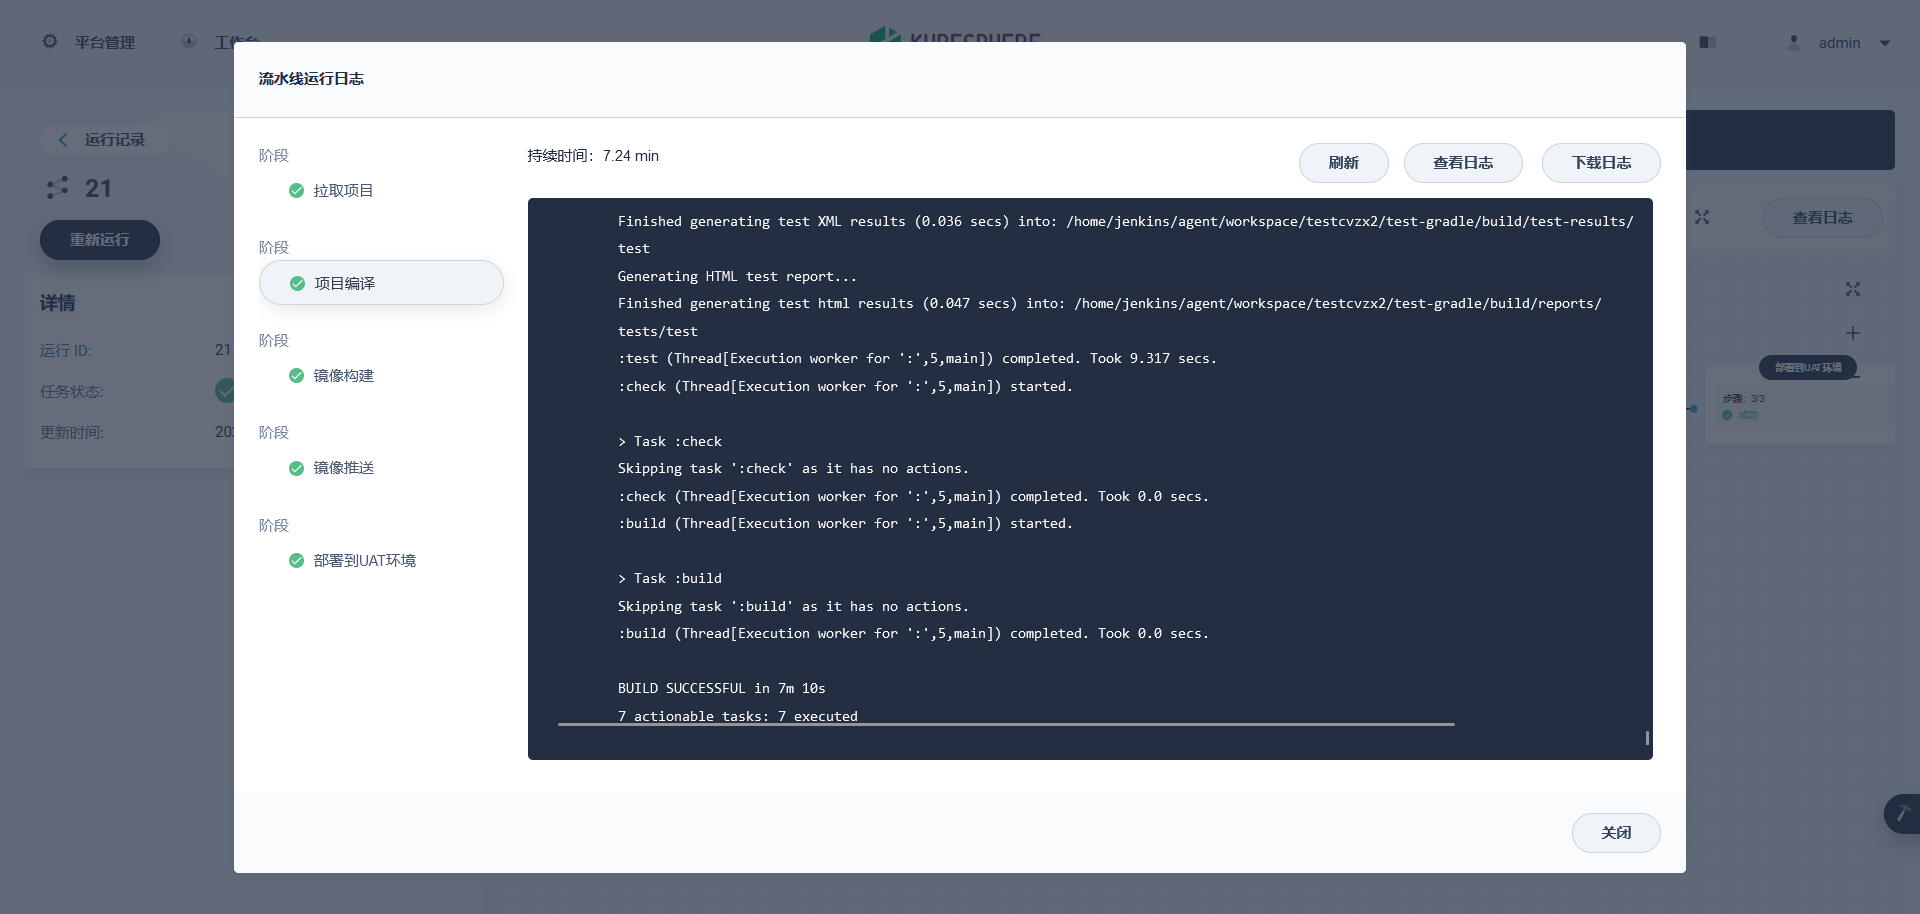The image size is (1920, 914).
Task: Click the '> Task :build' log line
Action: pyautogui.click(x=670, y=579)
